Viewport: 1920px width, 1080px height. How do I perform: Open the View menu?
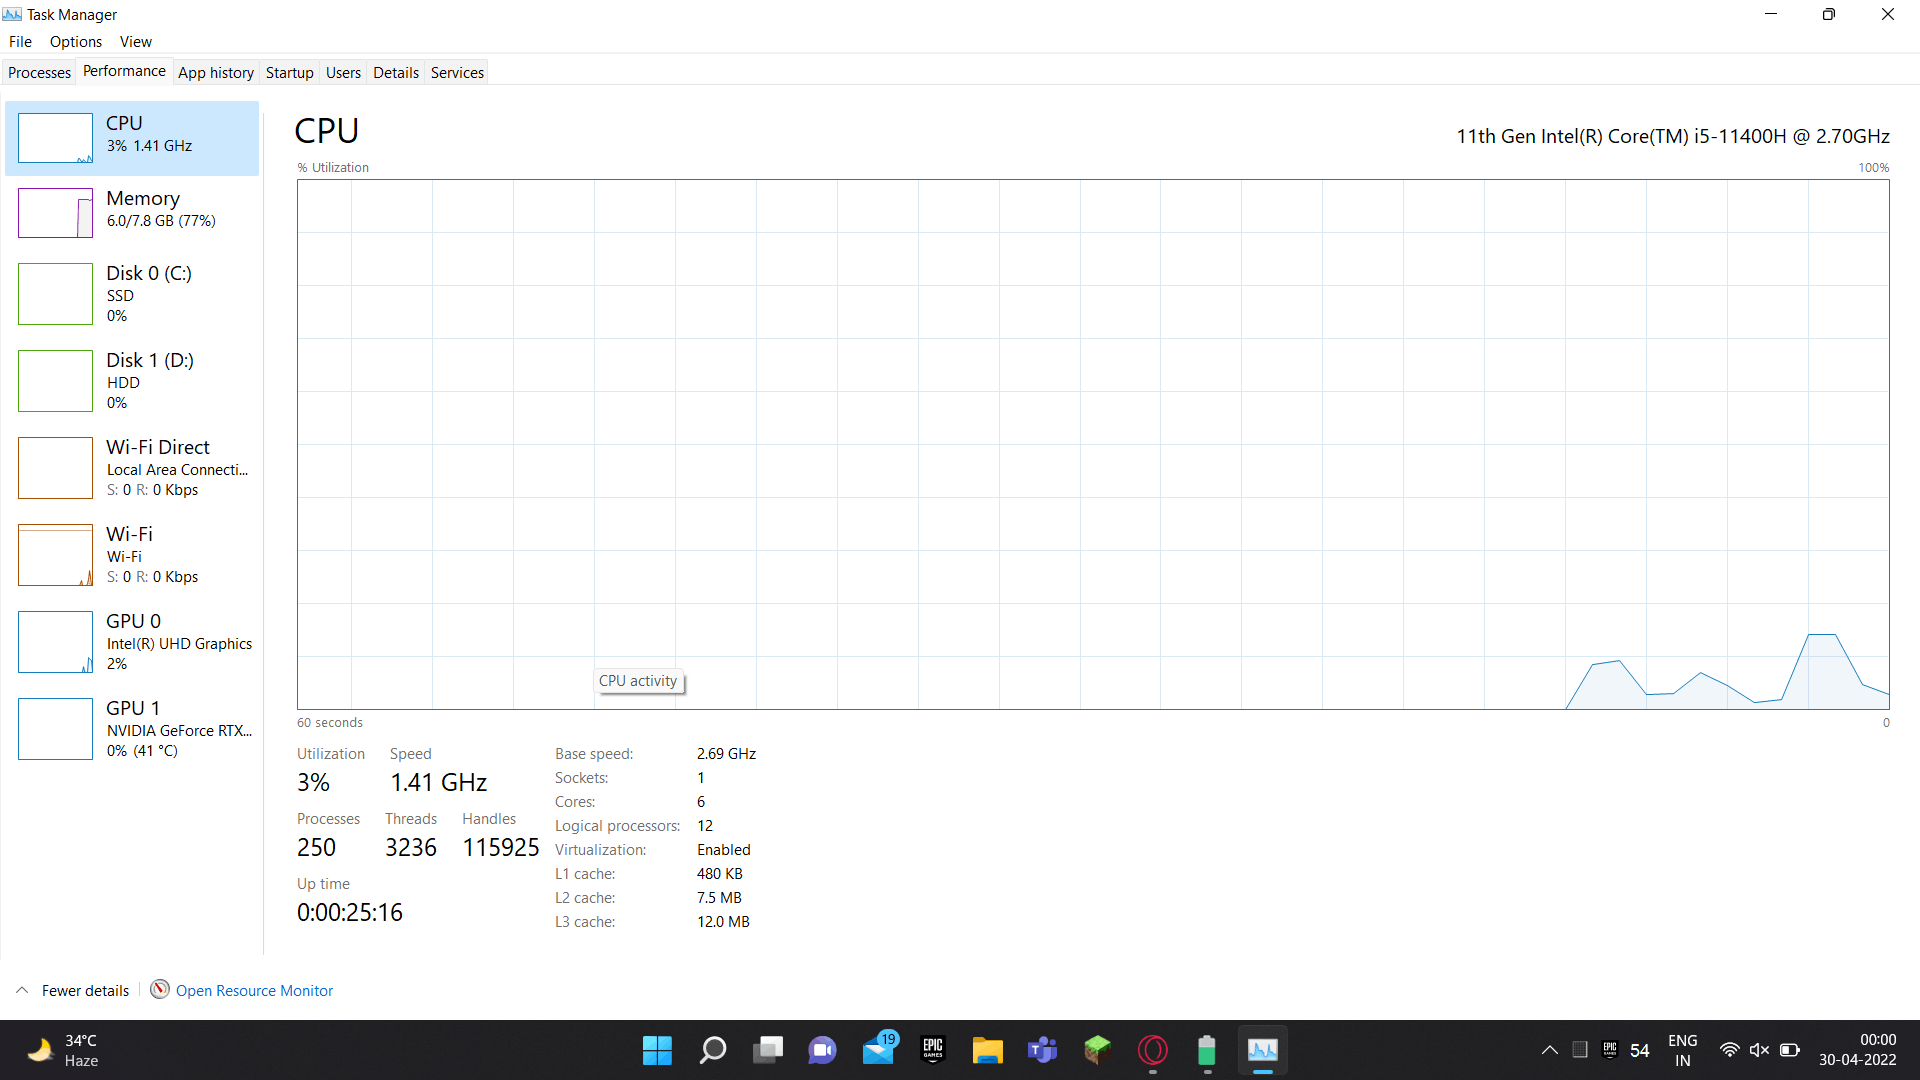[136, 42]
